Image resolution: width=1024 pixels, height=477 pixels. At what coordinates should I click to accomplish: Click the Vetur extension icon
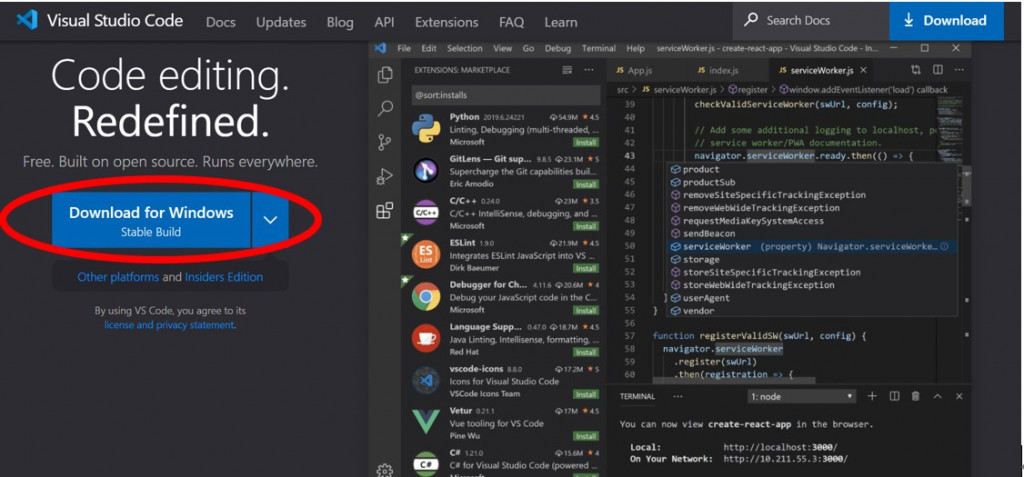tap(426, 422)
